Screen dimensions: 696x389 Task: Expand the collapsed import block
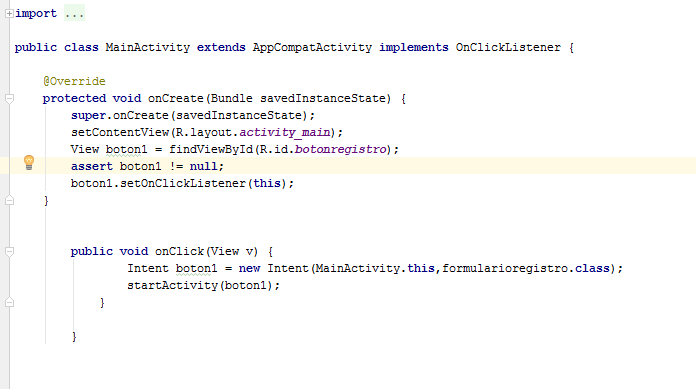[9, 14]
